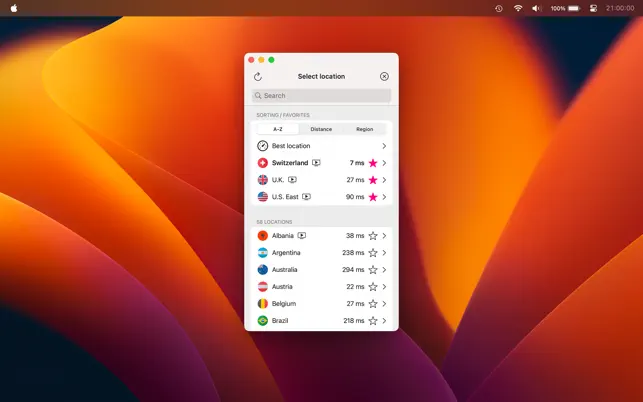Expand the Best location chevron
This screenshot has height=402, width=643.
pos(384,146)
